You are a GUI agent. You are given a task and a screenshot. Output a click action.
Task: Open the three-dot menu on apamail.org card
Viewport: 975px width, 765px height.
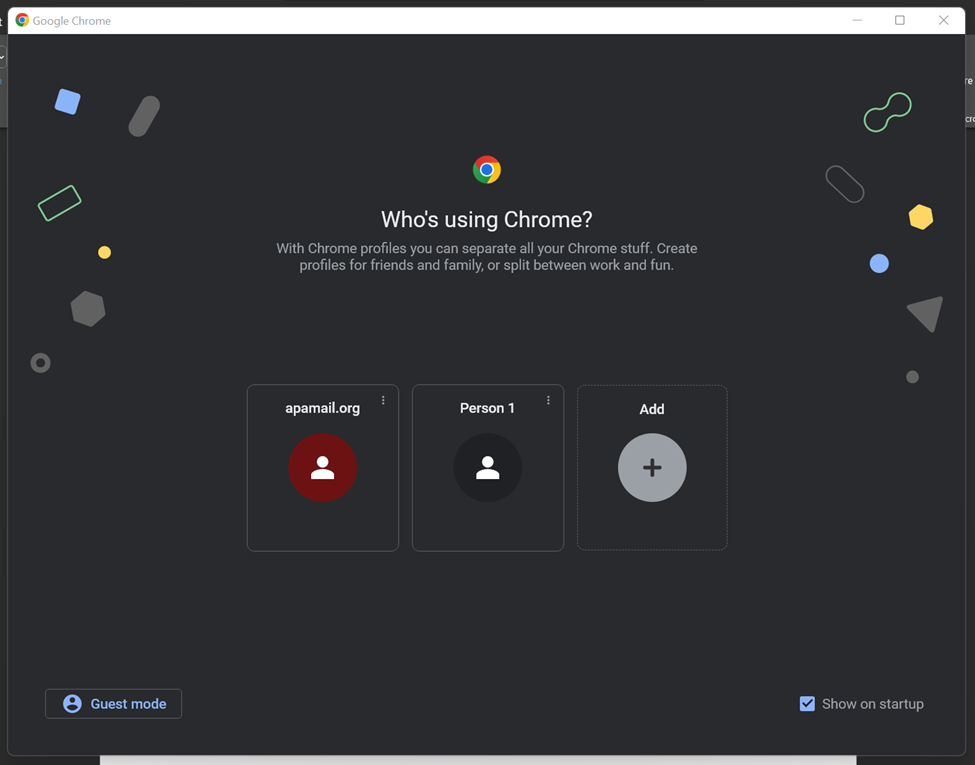point(383,401)
